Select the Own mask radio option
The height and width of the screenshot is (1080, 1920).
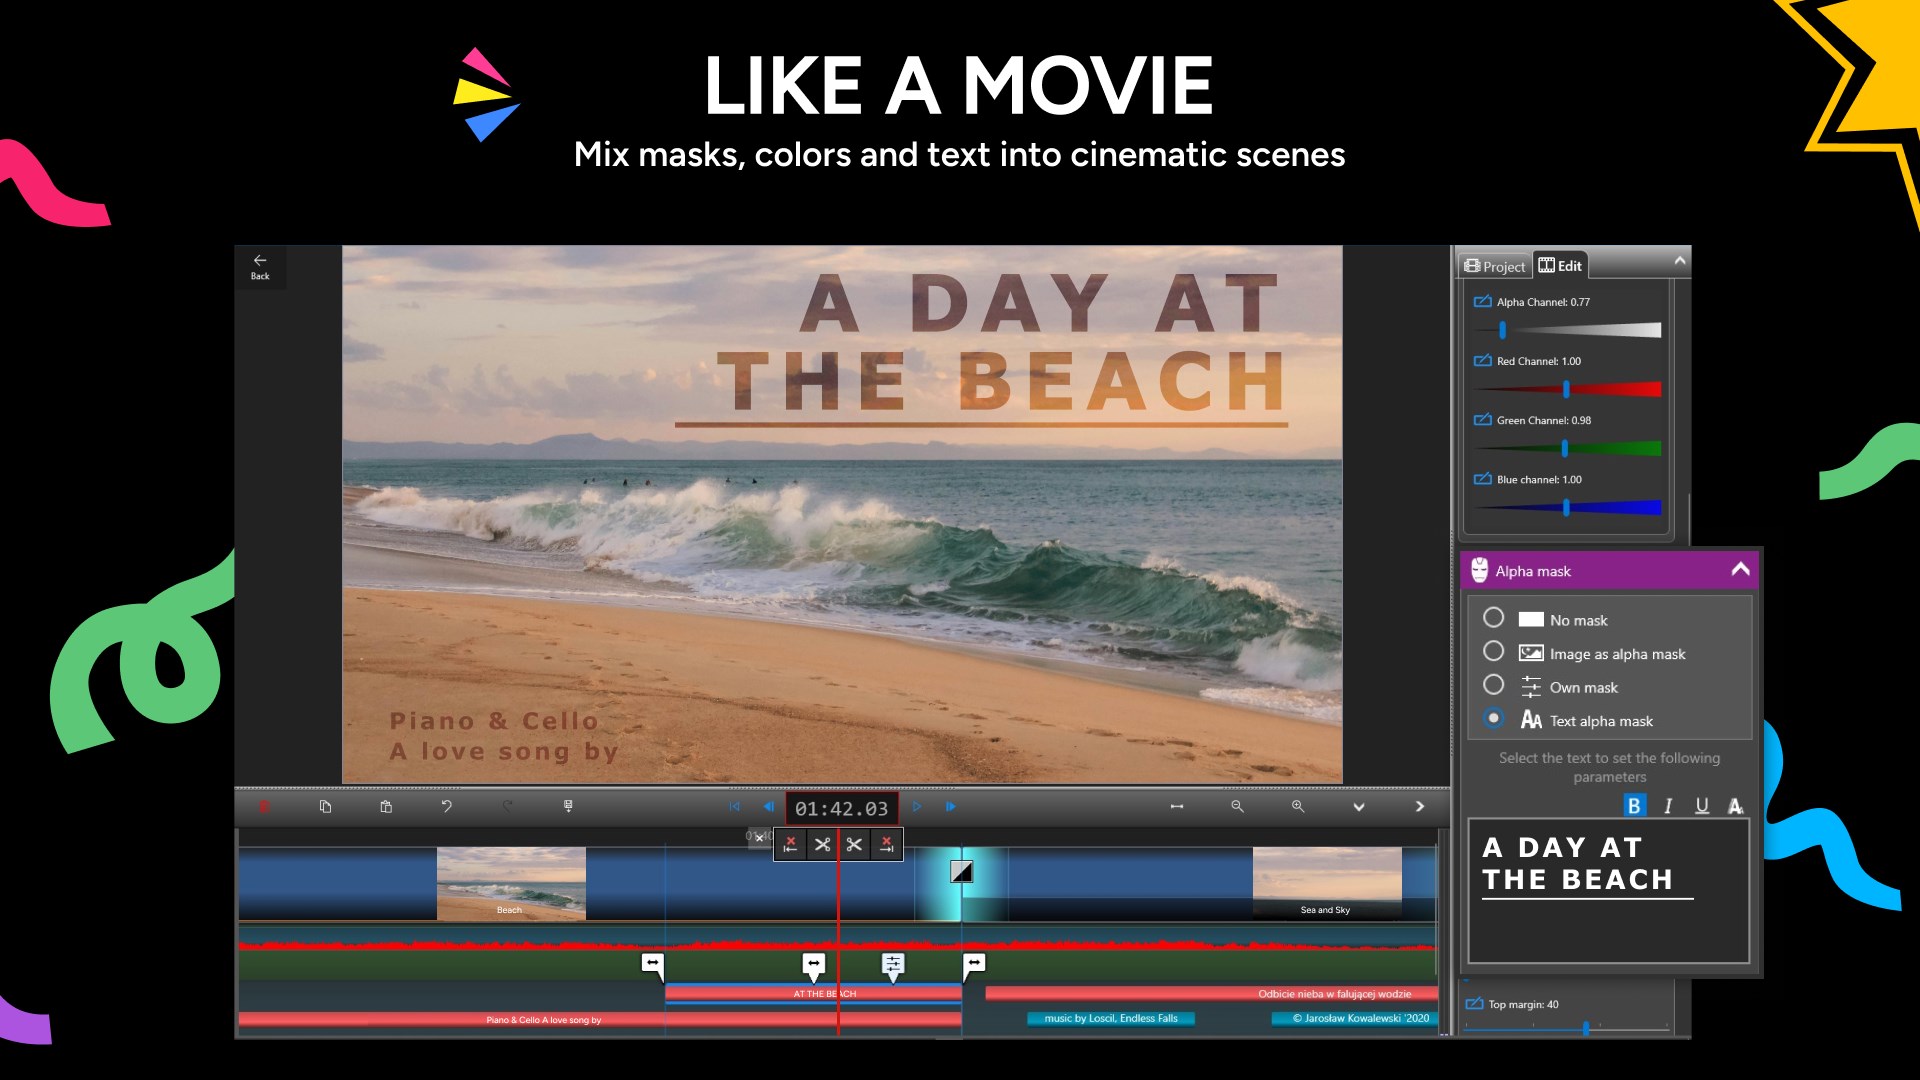[1493, 685]
